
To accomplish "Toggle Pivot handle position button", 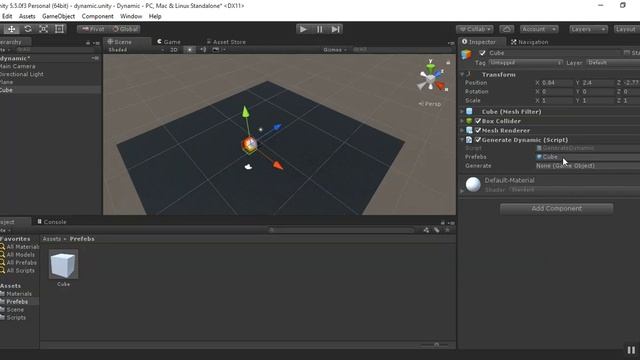I will [93, 29].
